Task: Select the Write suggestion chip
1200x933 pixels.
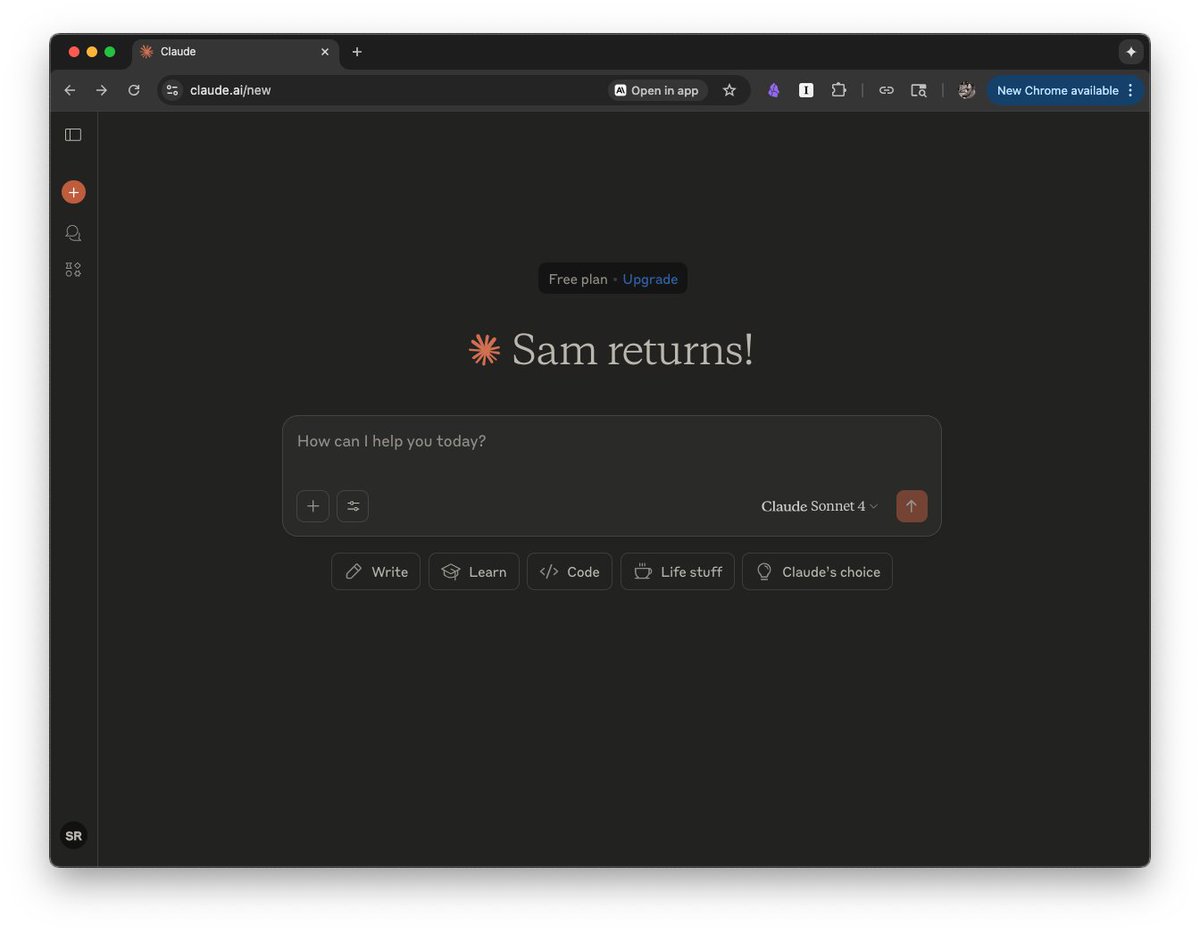Action: [x=376, y=572]
